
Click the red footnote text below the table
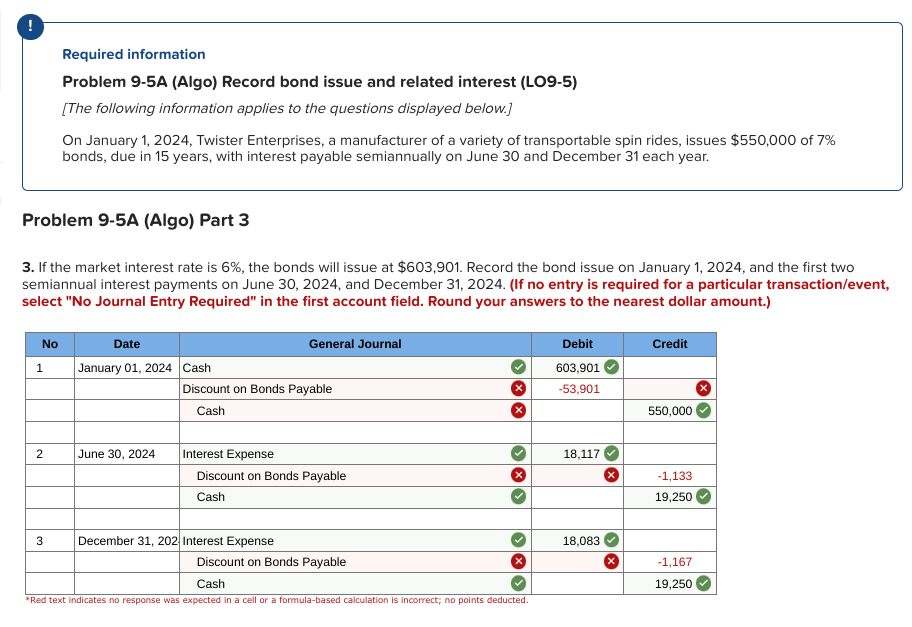tap(277, 600)
